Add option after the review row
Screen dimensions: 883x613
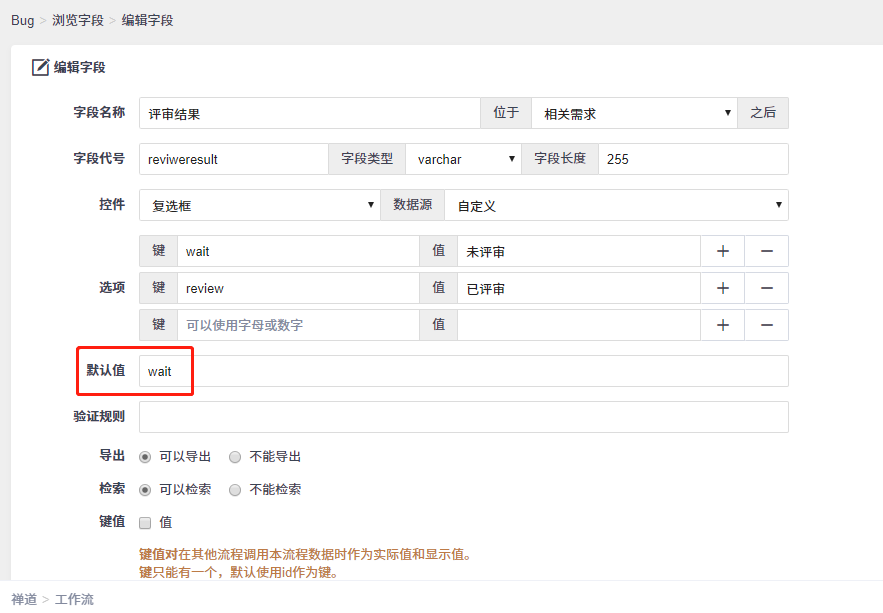pos(723,288)
